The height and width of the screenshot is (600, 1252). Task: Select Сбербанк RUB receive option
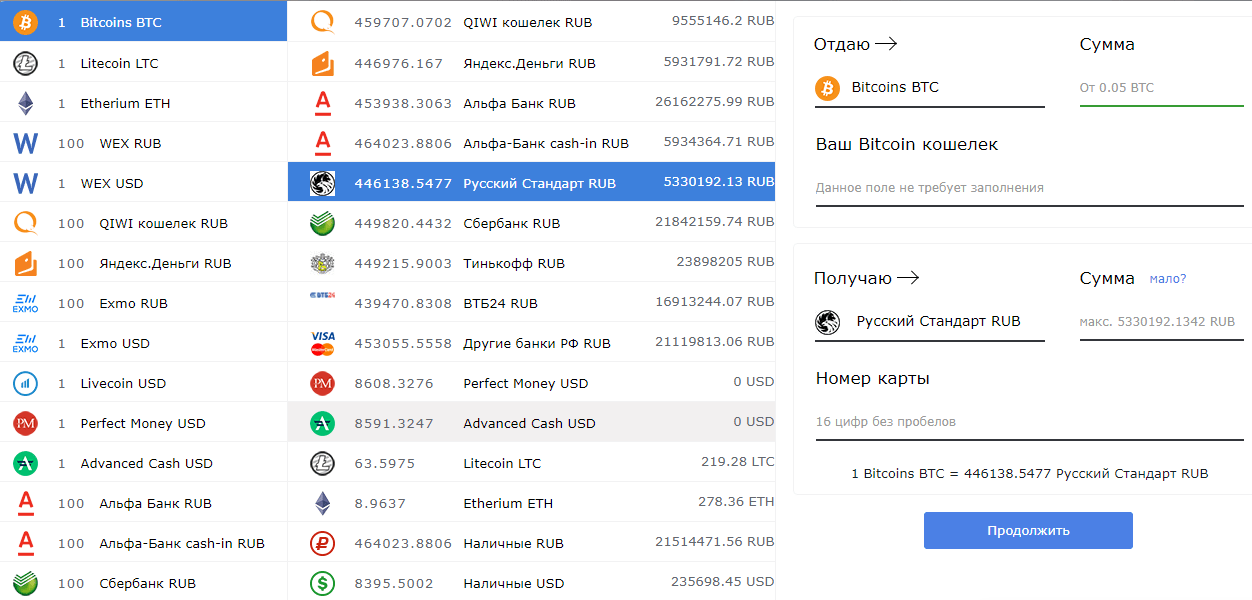pos(531,223)
